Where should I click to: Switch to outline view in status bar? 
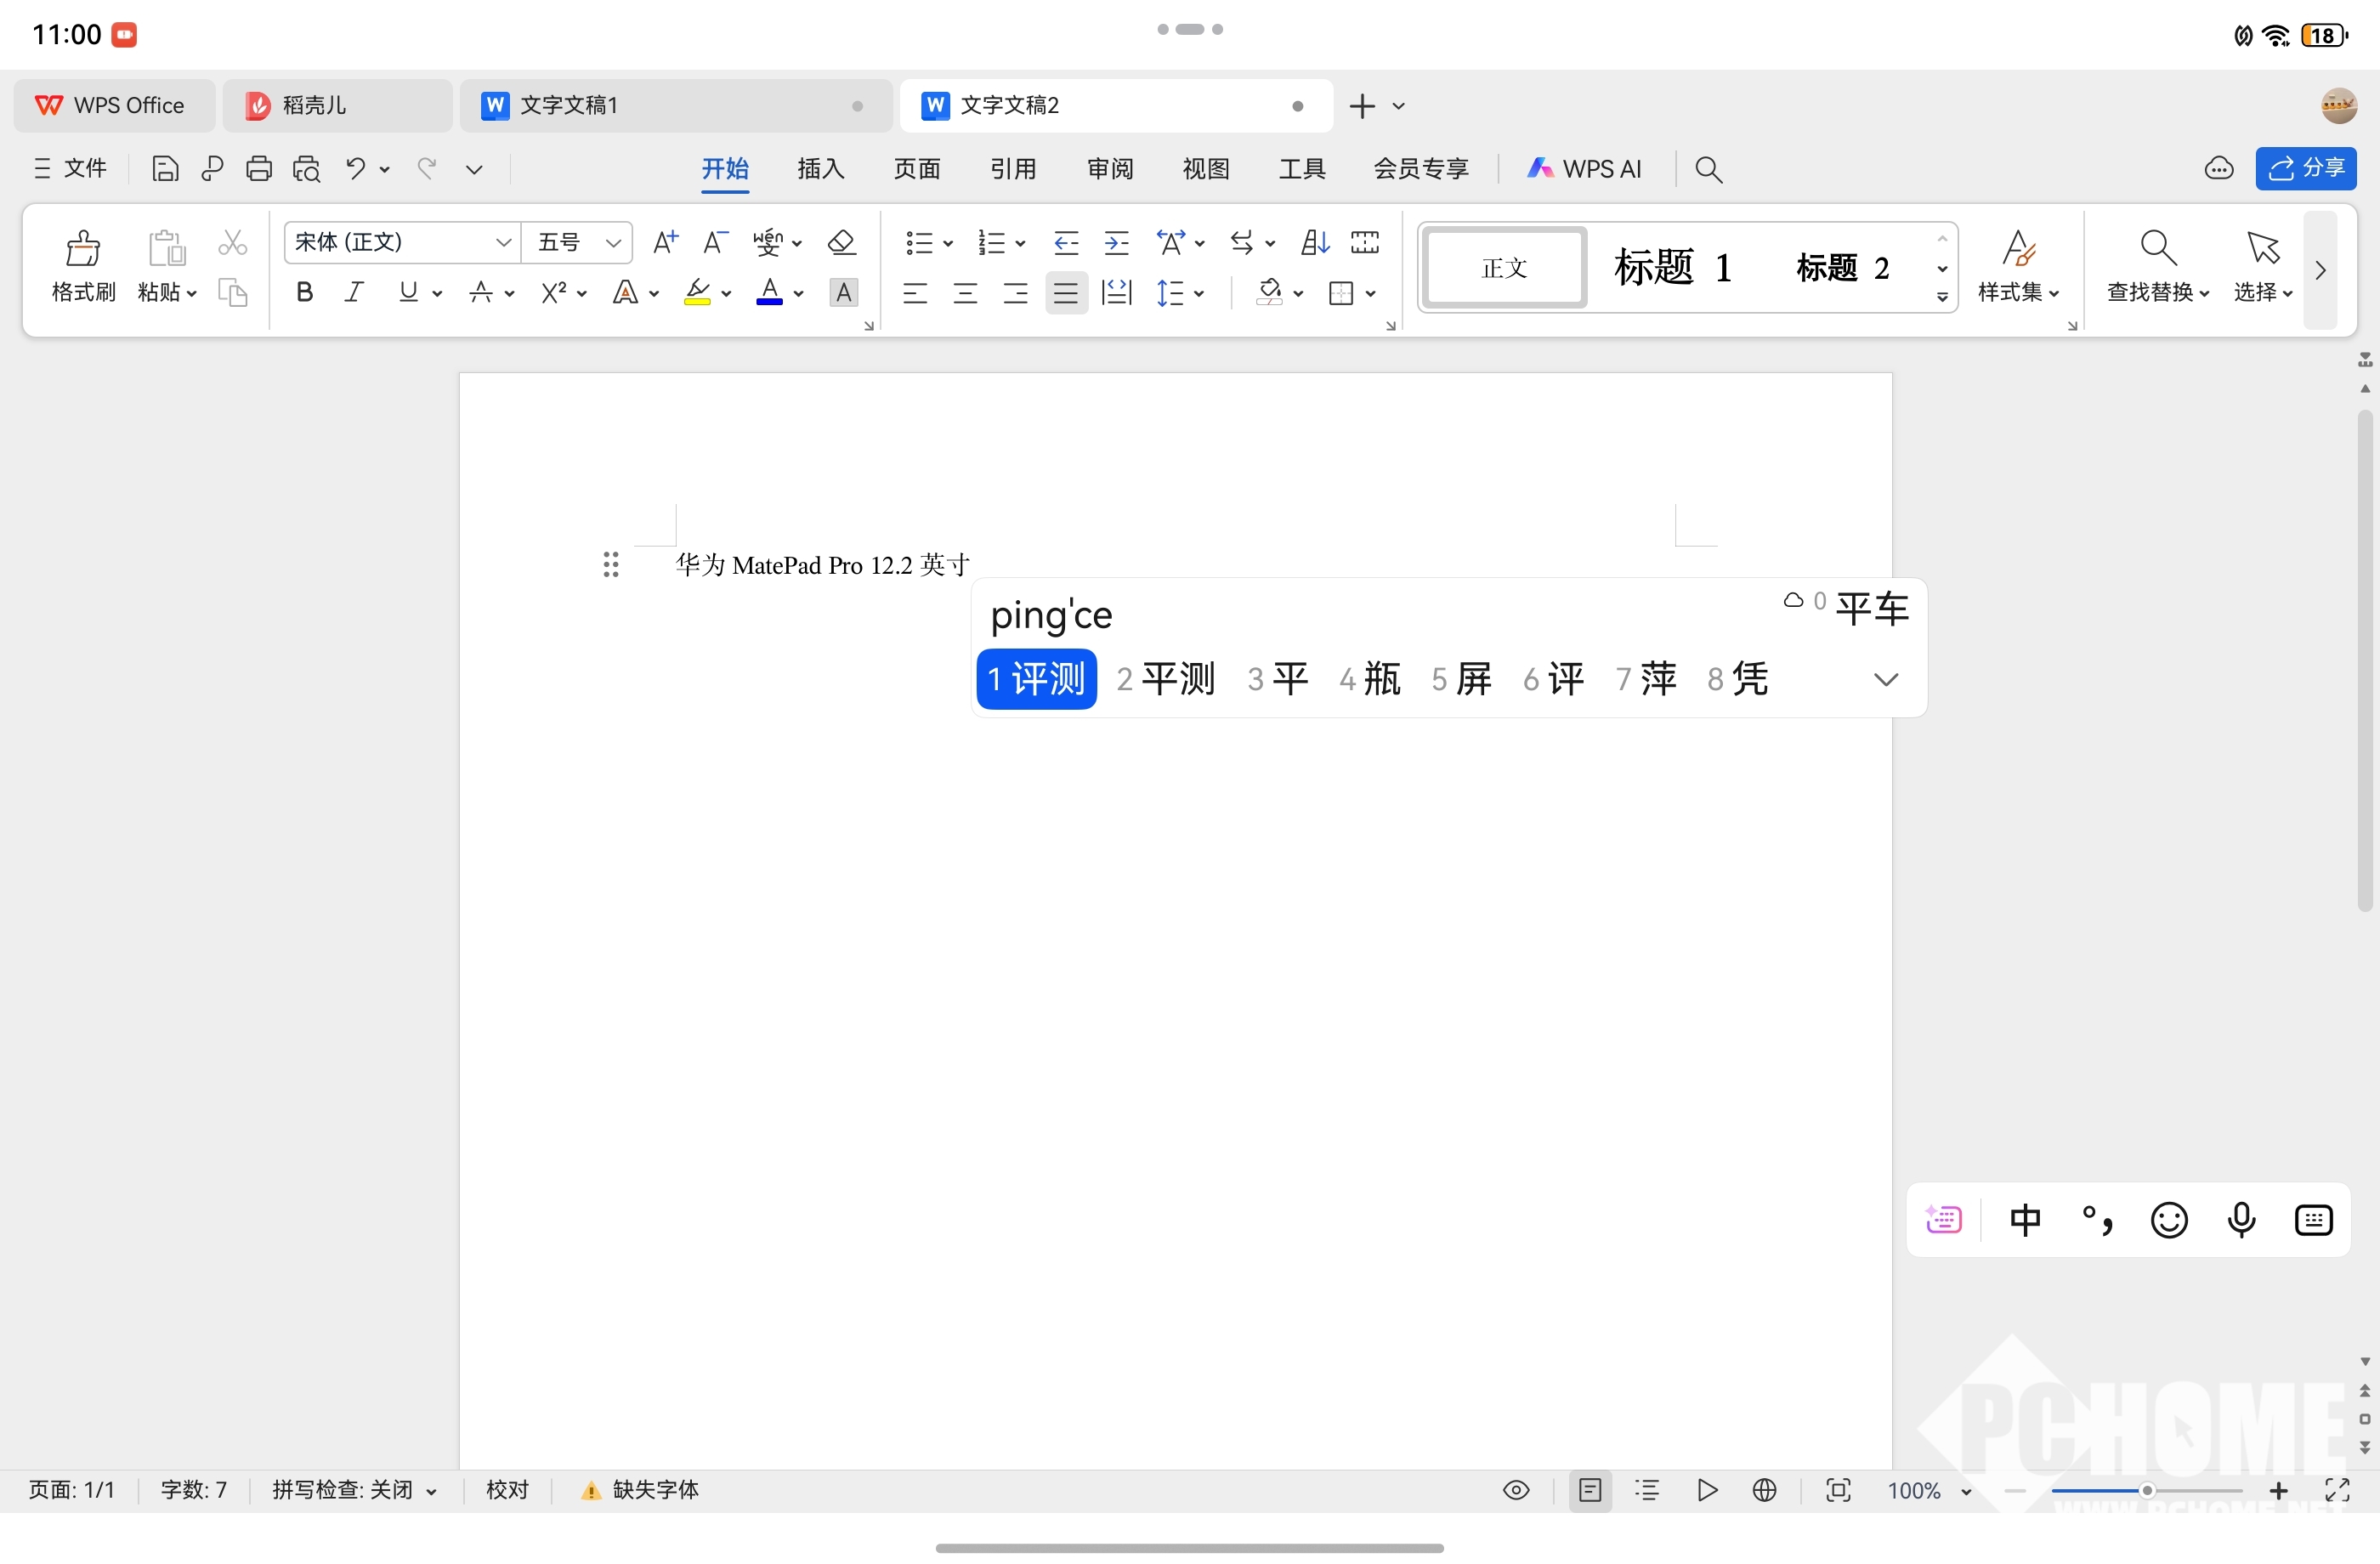[x=1647, y=1491]
